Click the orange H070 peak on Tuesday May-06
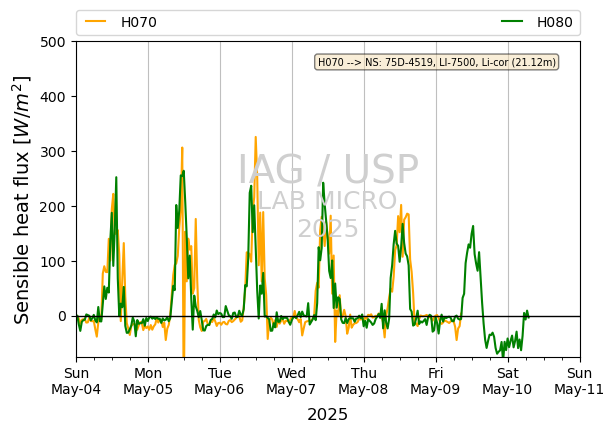The height and width of the screenshot is (433, 615). (x=256, y=137)
